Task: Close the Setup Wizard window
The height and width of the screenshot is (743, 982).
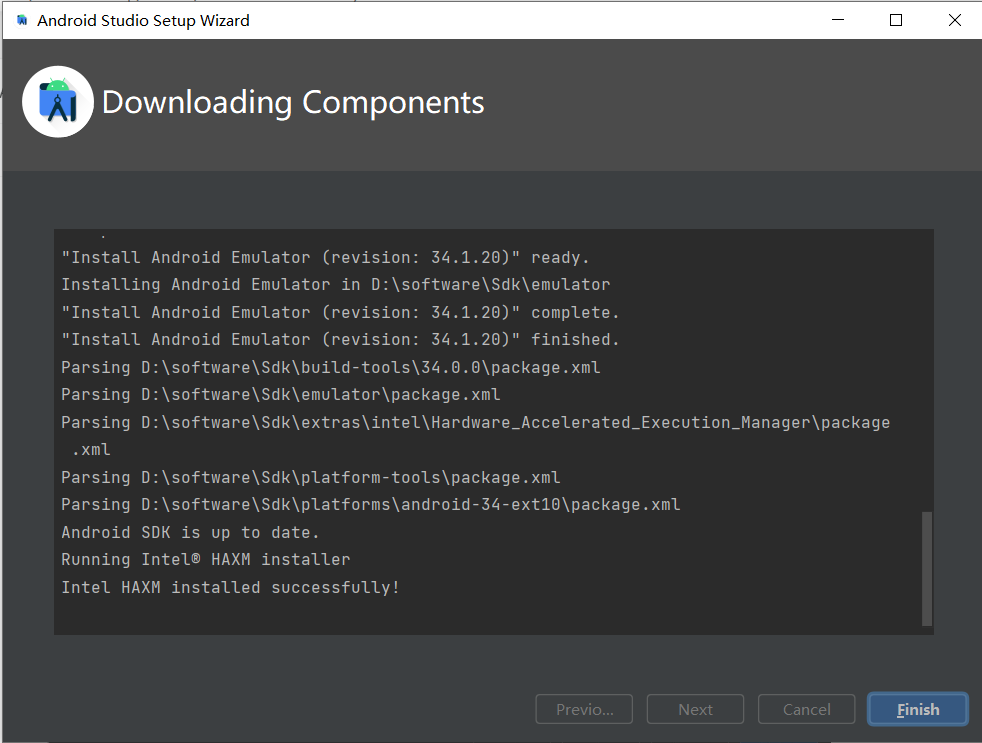Action: 954,20
